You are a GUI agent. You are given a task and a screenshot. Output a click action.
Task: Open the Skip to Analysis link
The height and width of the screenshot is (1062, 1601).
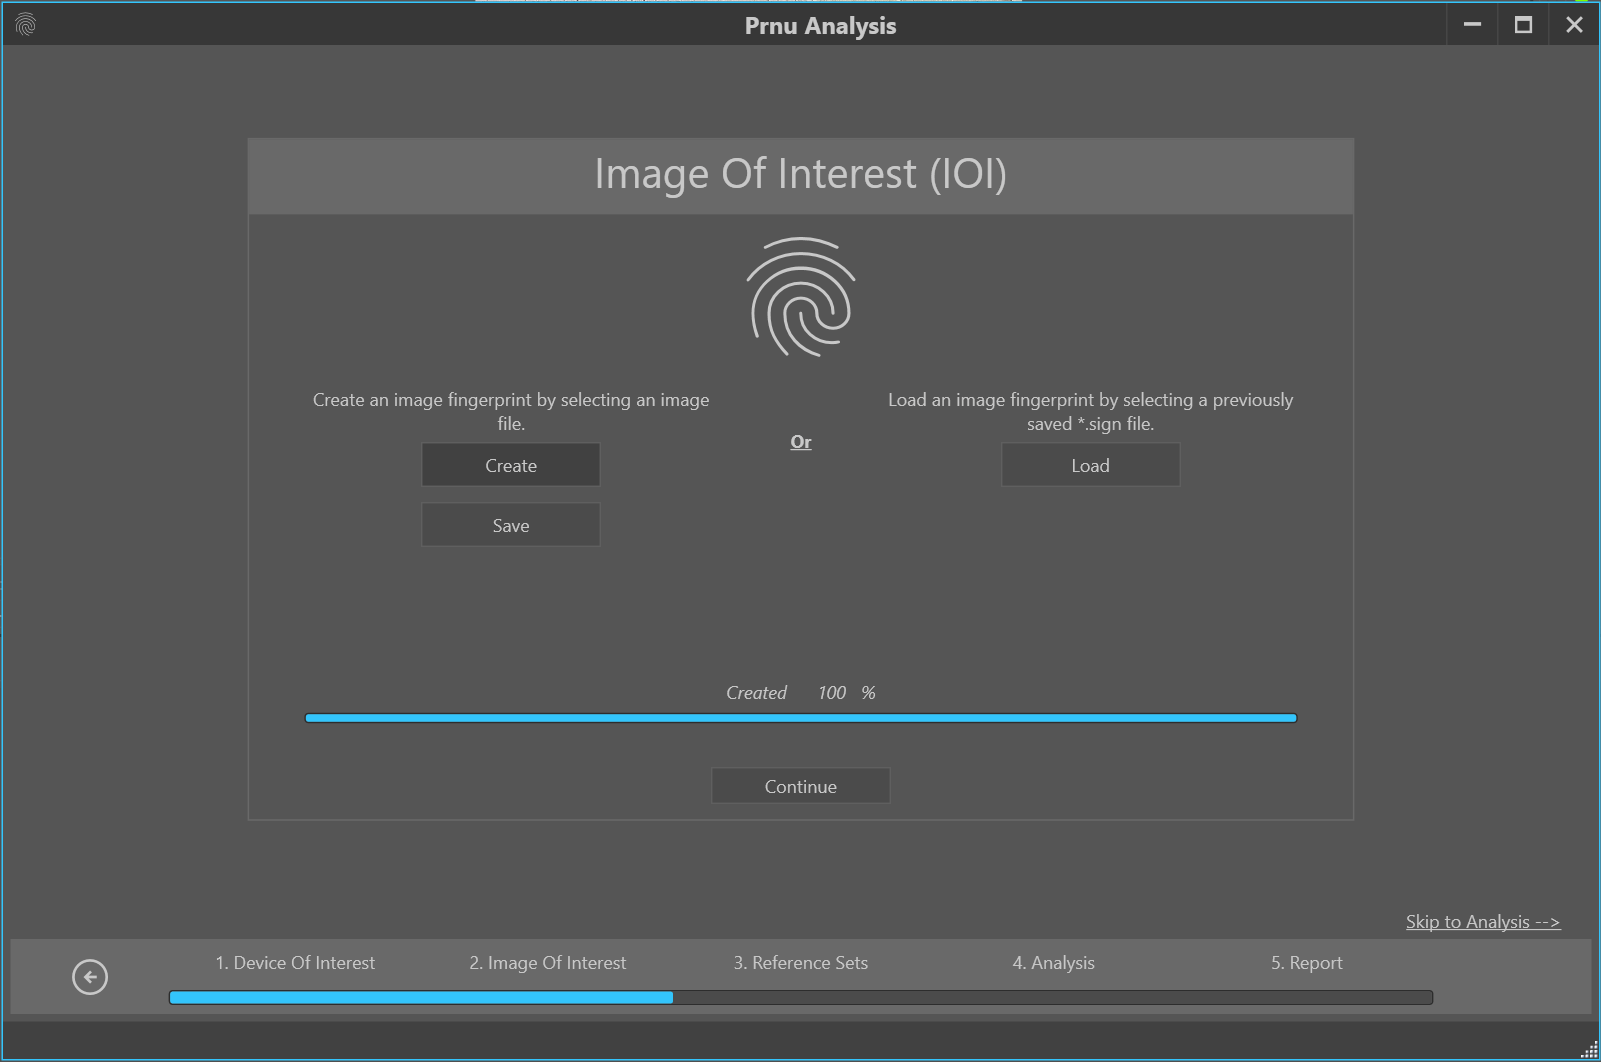coord(1483,922)
